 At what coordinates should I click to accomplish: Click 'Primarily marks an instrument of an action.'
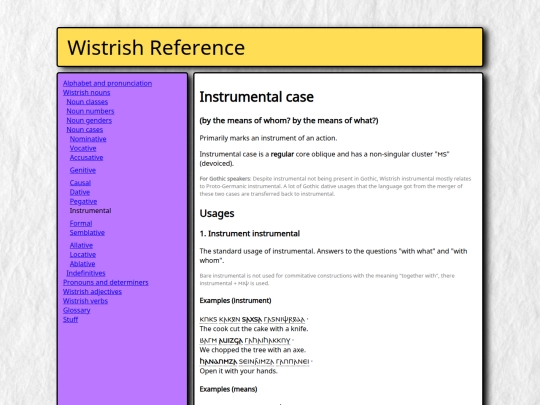click(268, 138)
